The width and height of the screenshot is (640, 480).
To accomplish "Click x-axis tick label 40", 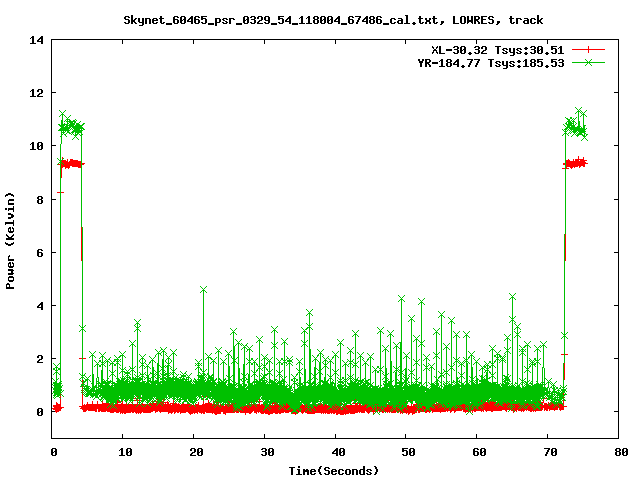I will [x=338, y=452].
